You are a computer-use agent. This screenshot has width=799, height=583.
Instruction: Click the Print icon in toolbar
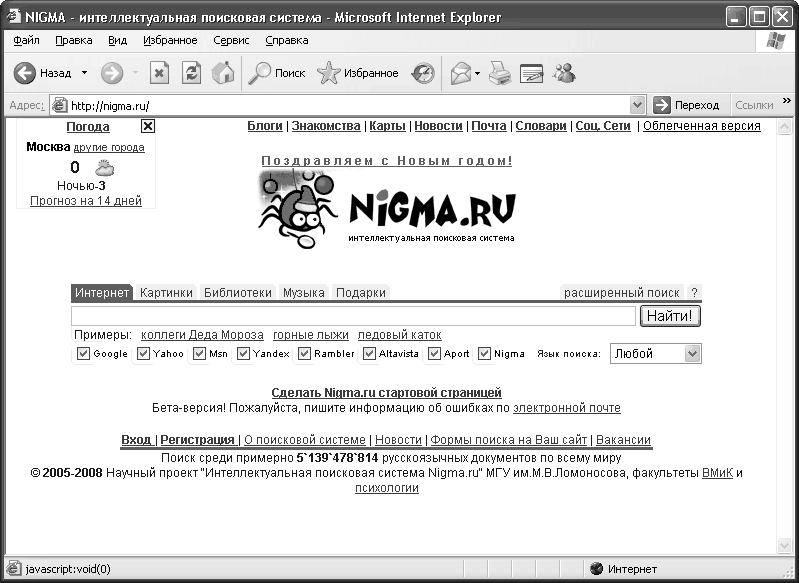pos(500,73)
